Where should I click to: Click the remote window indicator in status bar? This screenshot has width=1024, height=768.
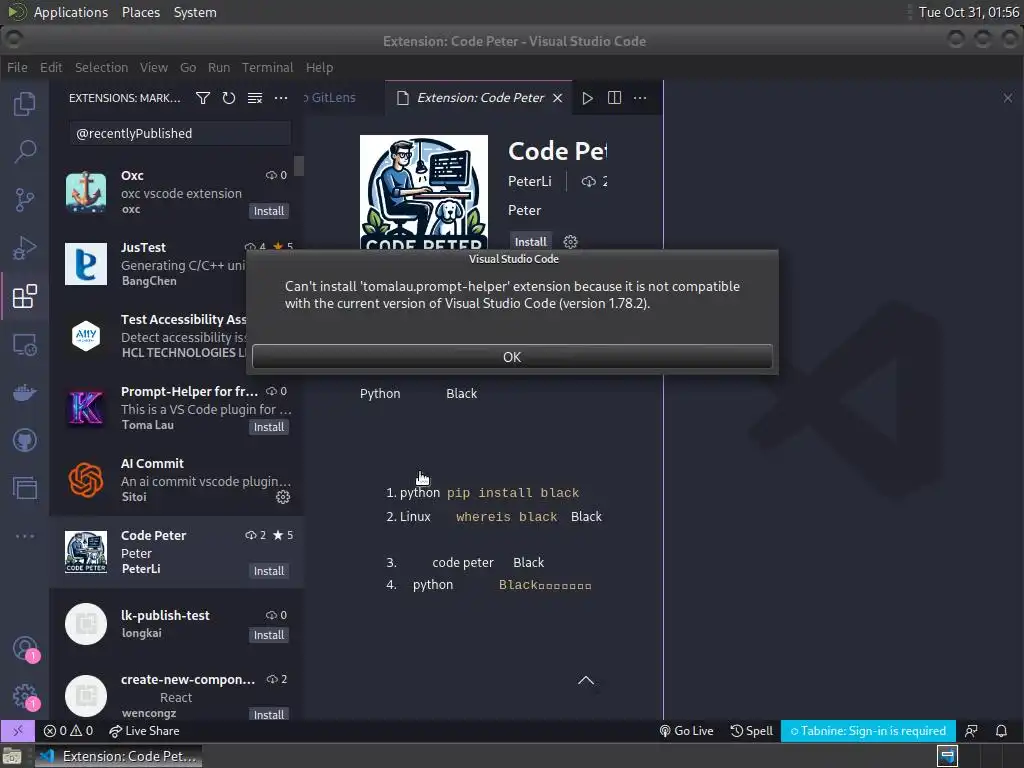[x=18, y=731]
